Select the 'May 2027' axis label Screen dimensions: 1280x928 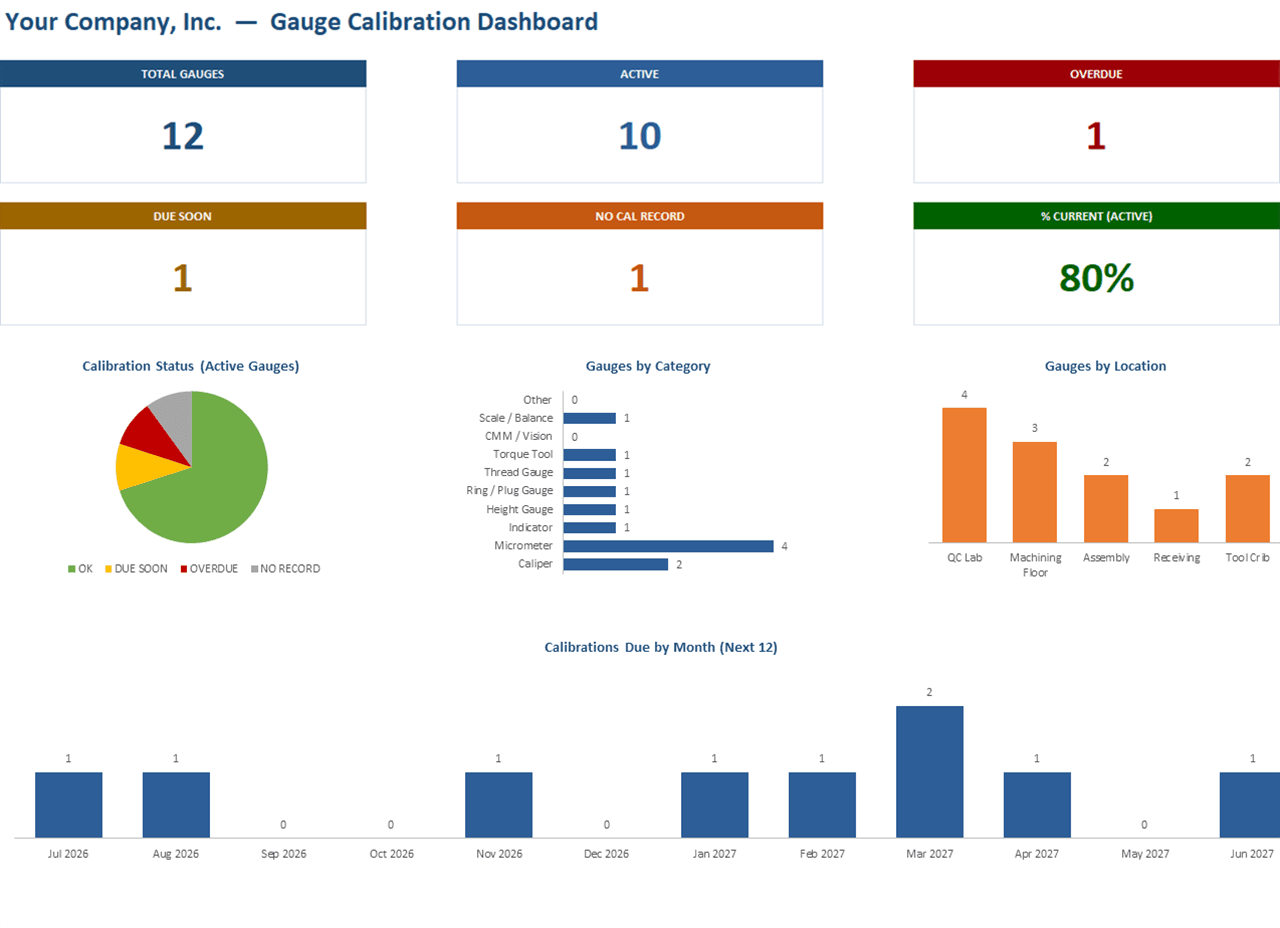coord(1144,854)
